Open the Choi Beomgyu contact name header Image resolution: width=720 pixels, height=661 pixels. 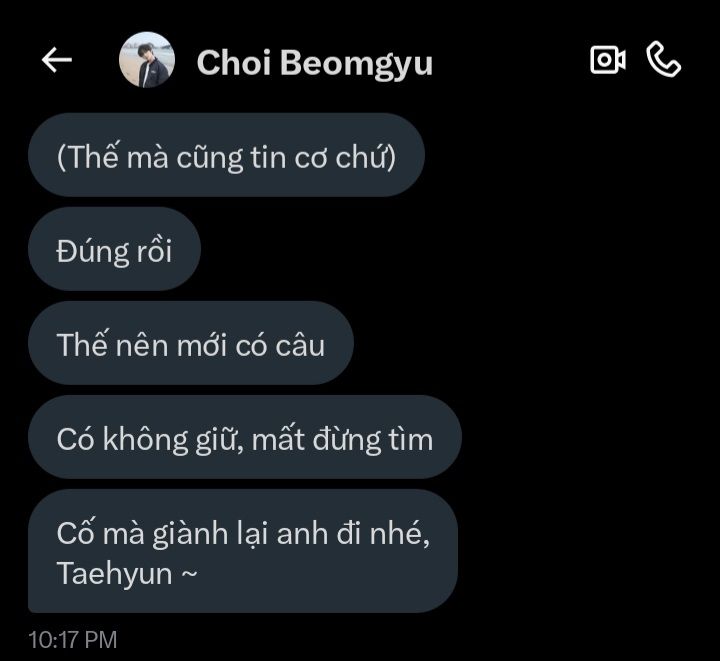pos(315,62)
